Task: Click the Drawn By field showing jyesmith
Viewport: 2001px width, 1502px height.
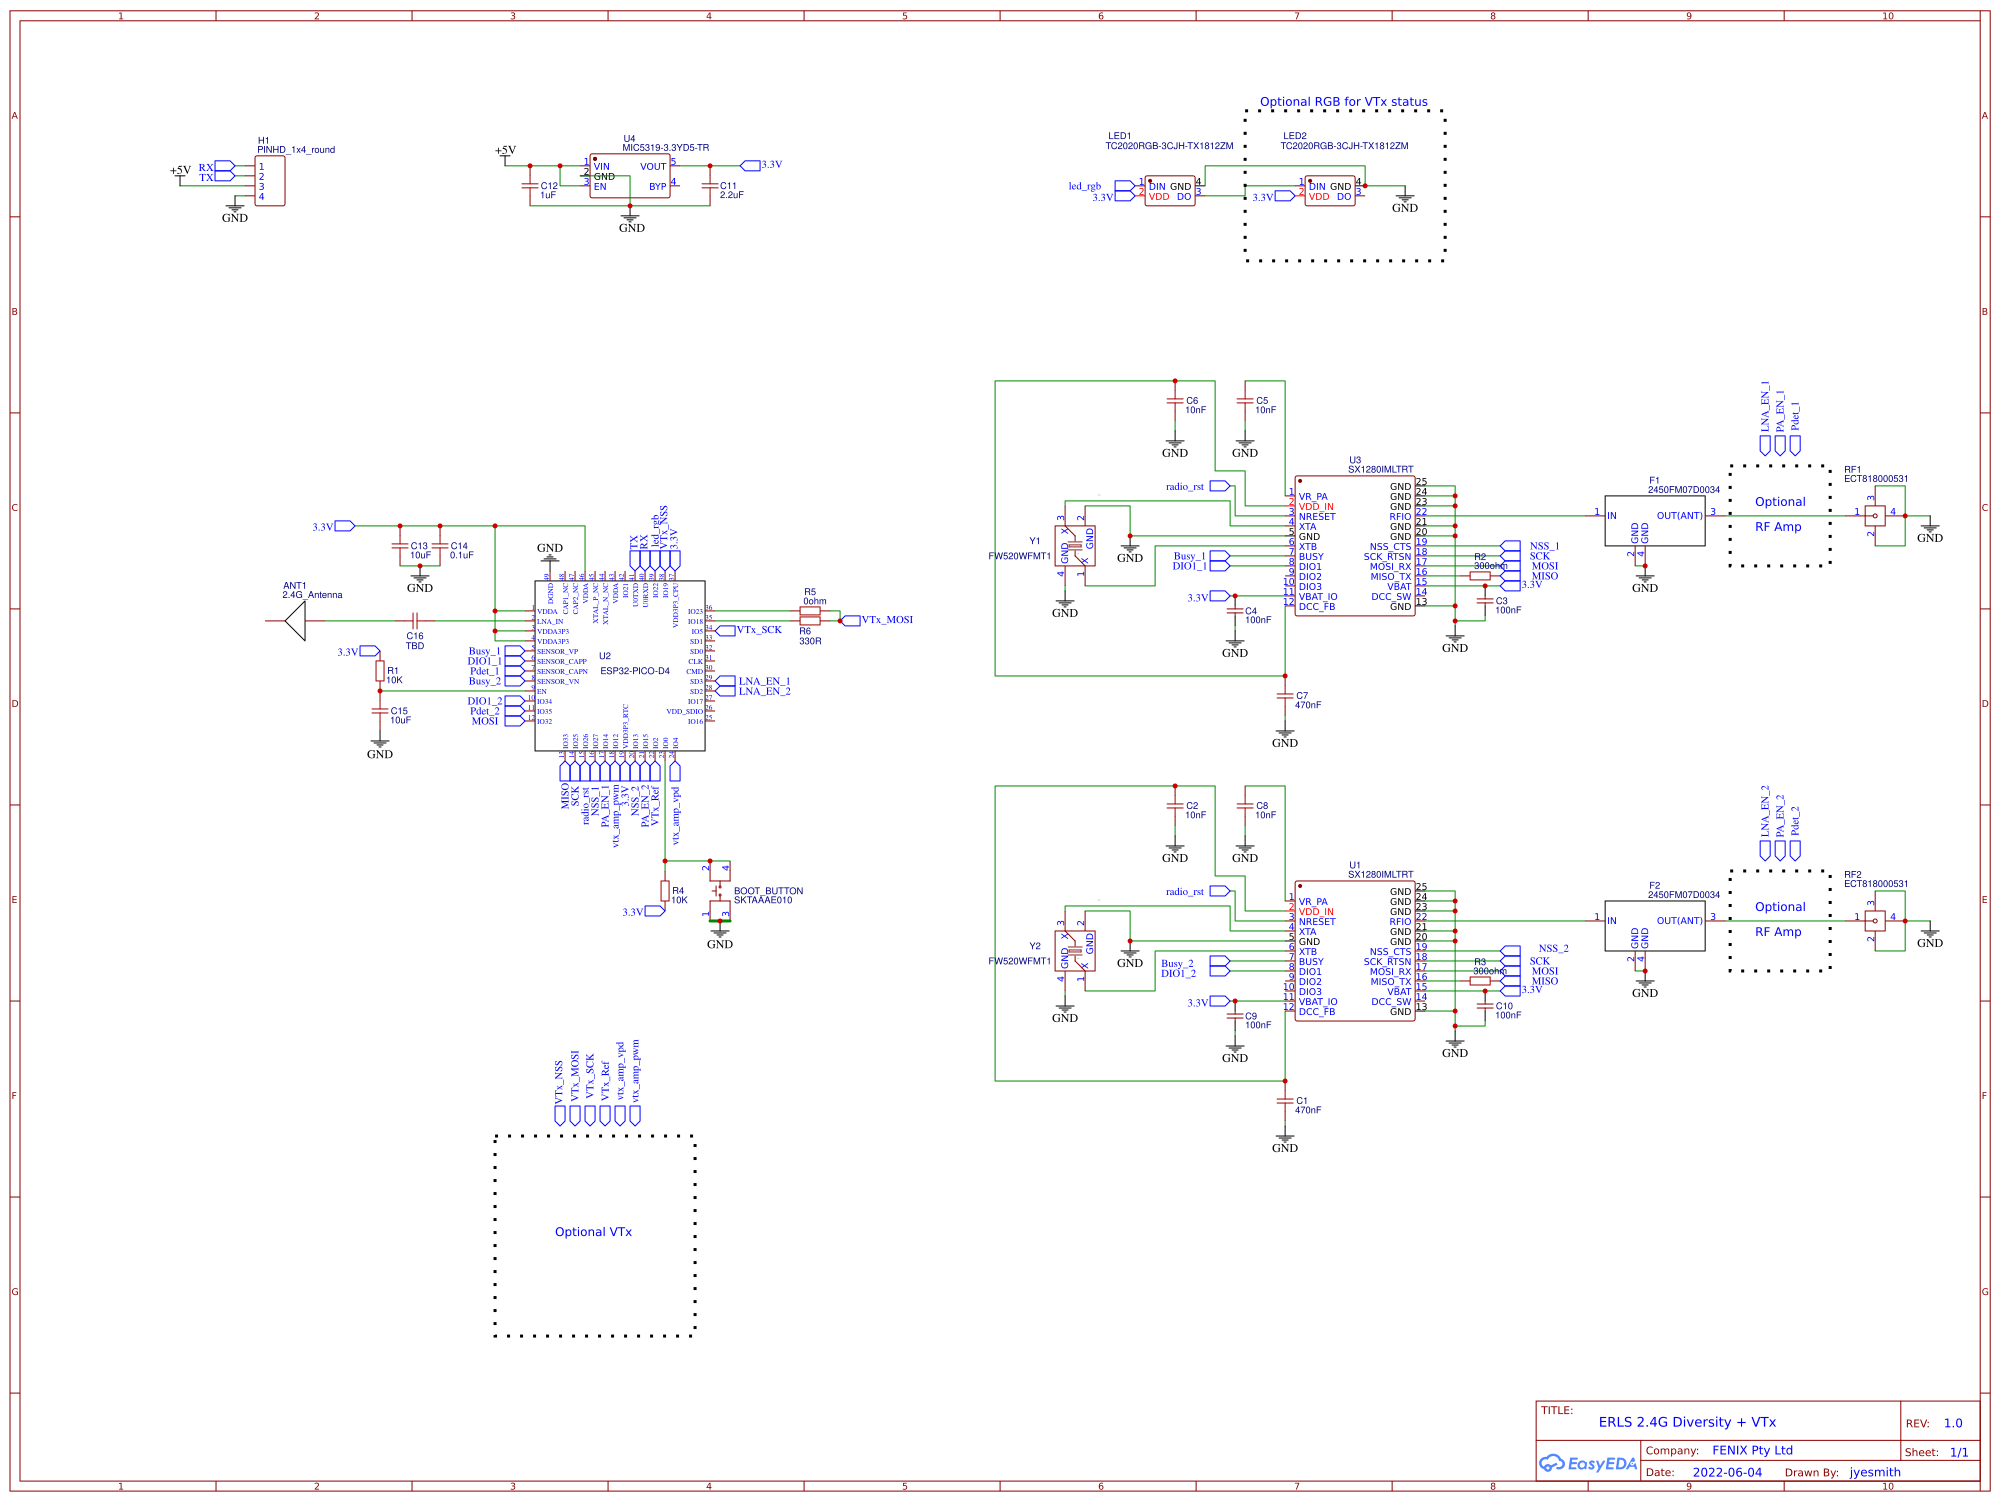Action: [x=1873, y=1472]
